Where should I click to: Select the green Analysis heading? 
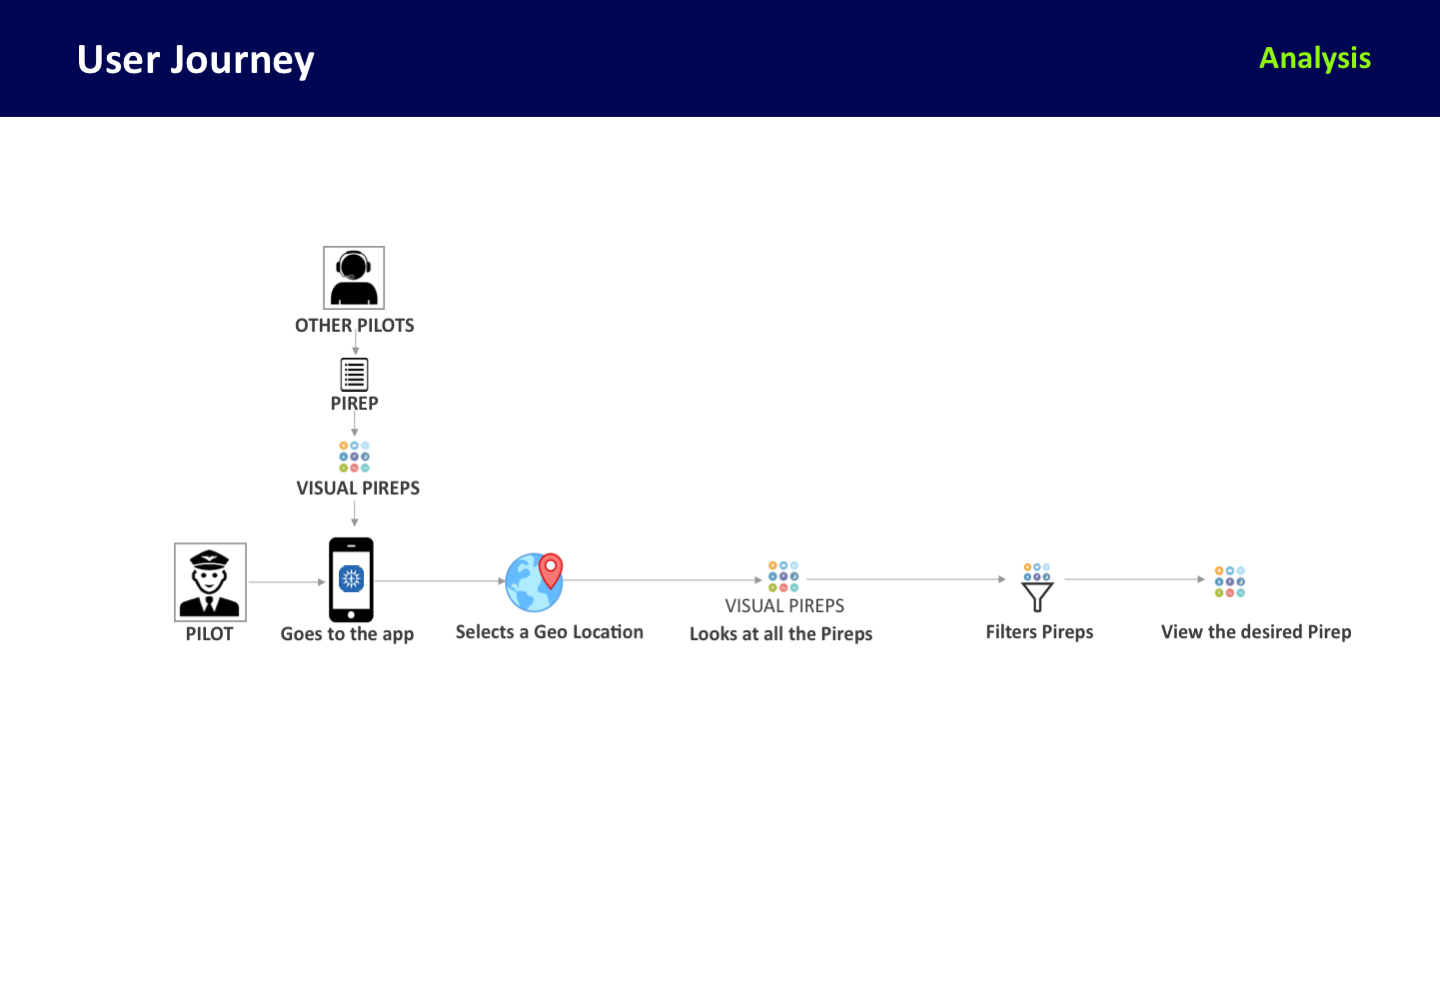[1314, 59]
